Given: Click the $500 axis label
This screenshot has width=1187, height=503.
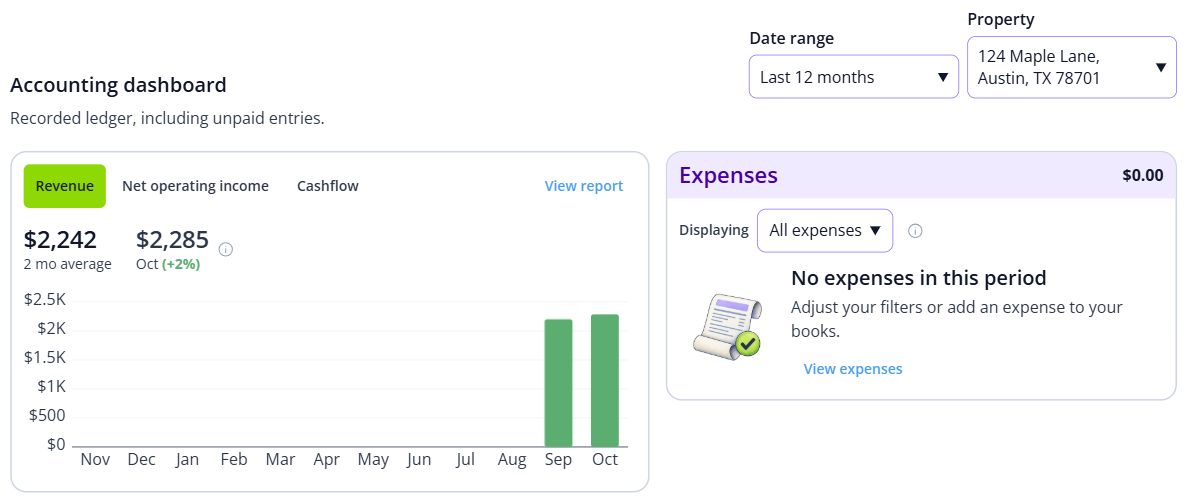Looking at the screenshot, I should [x=48, y=415].
